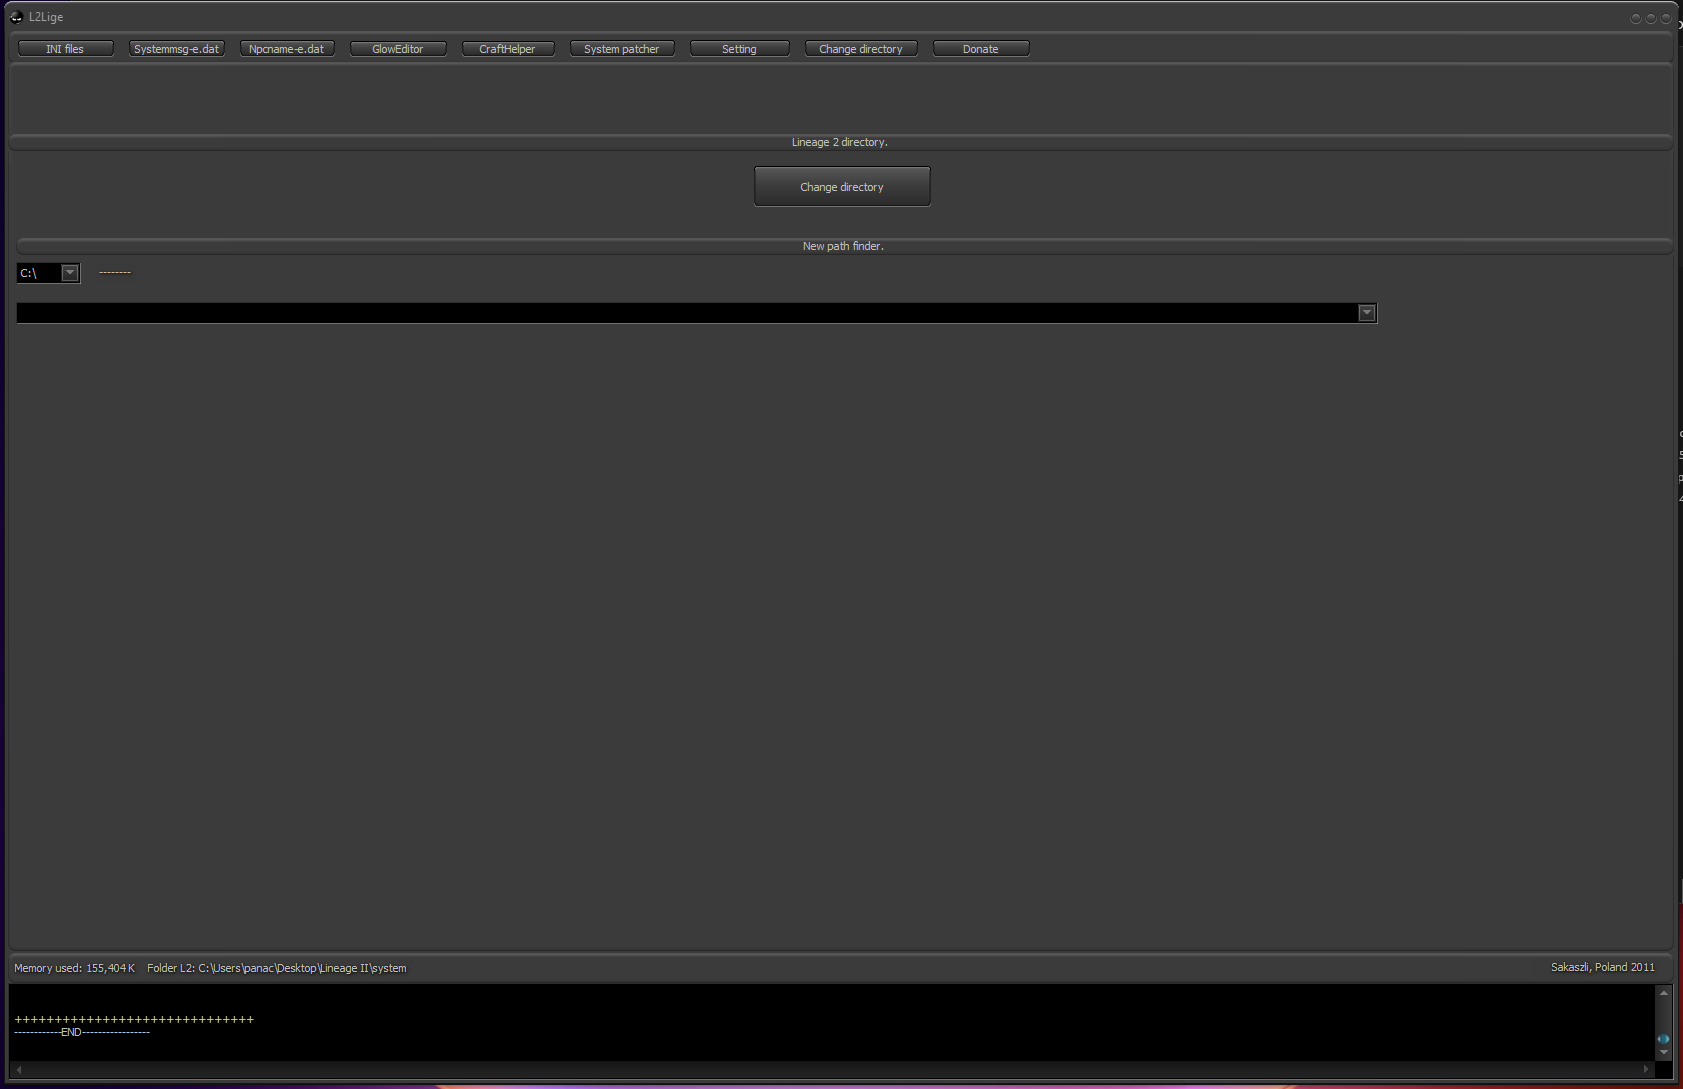Launch the GlowEditor tool
This screenshot has width=1683, height=1089.
pyautogui.click(x=398, y=49)
